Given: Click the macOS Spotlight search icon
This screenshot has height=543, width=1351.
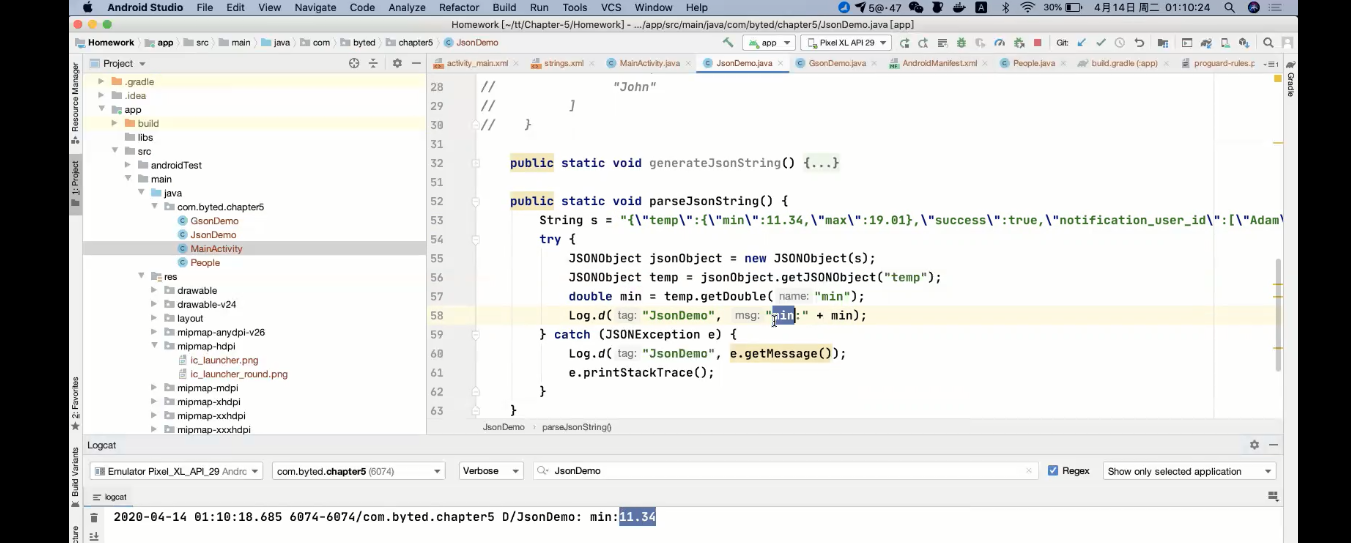Looking at the screenshot, I should coord(1229,7).
